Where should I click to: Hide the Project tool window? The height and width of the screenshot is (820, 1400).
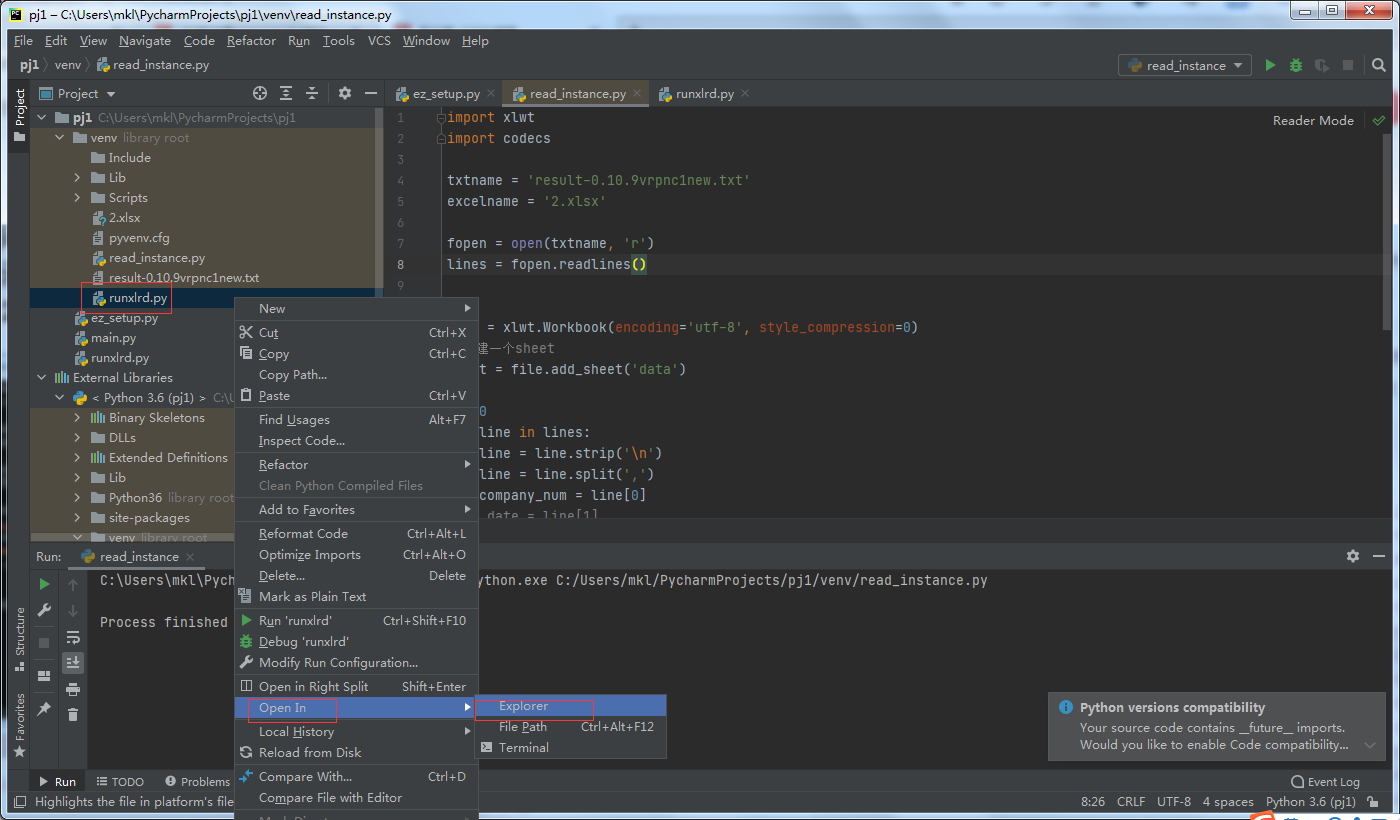click(x=370, y=93)
